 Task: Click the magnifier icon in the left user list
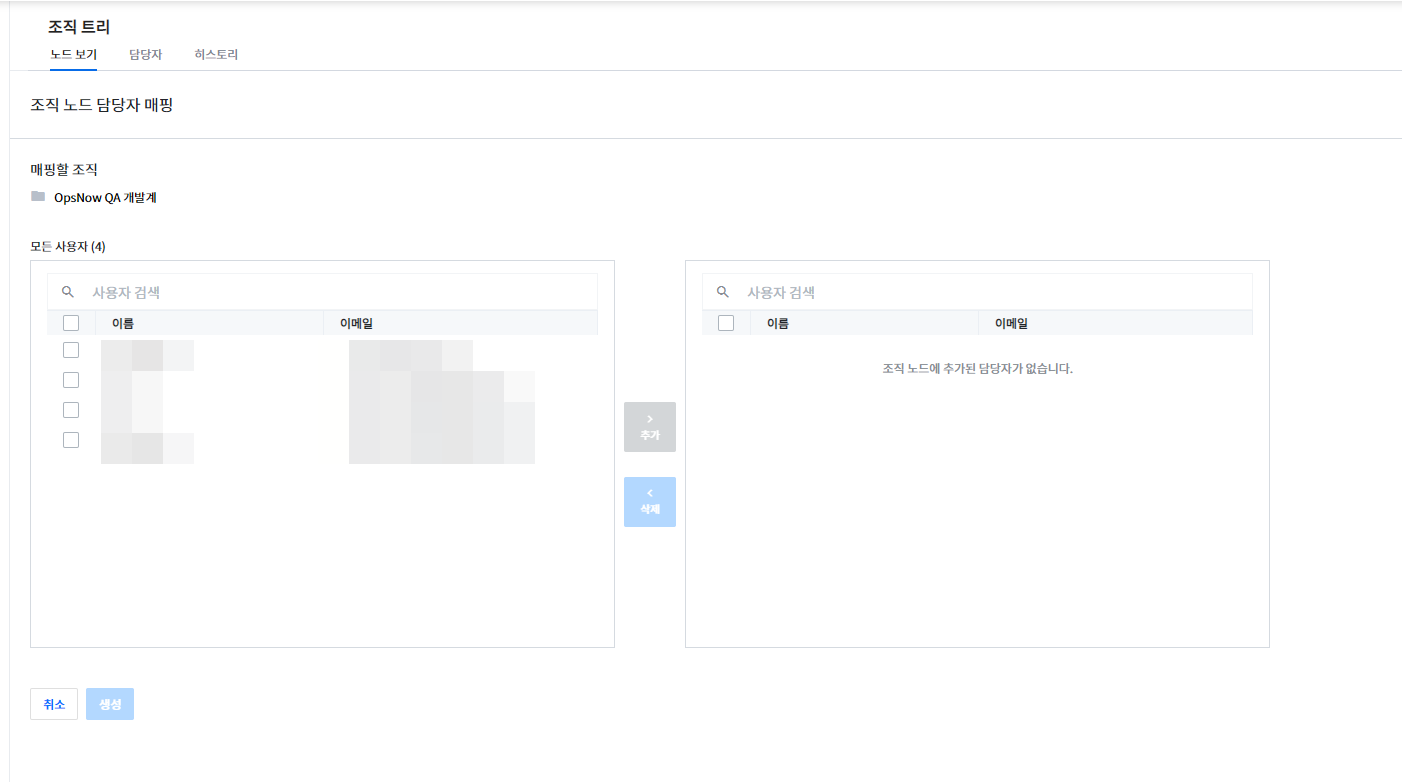click(68, 292)
